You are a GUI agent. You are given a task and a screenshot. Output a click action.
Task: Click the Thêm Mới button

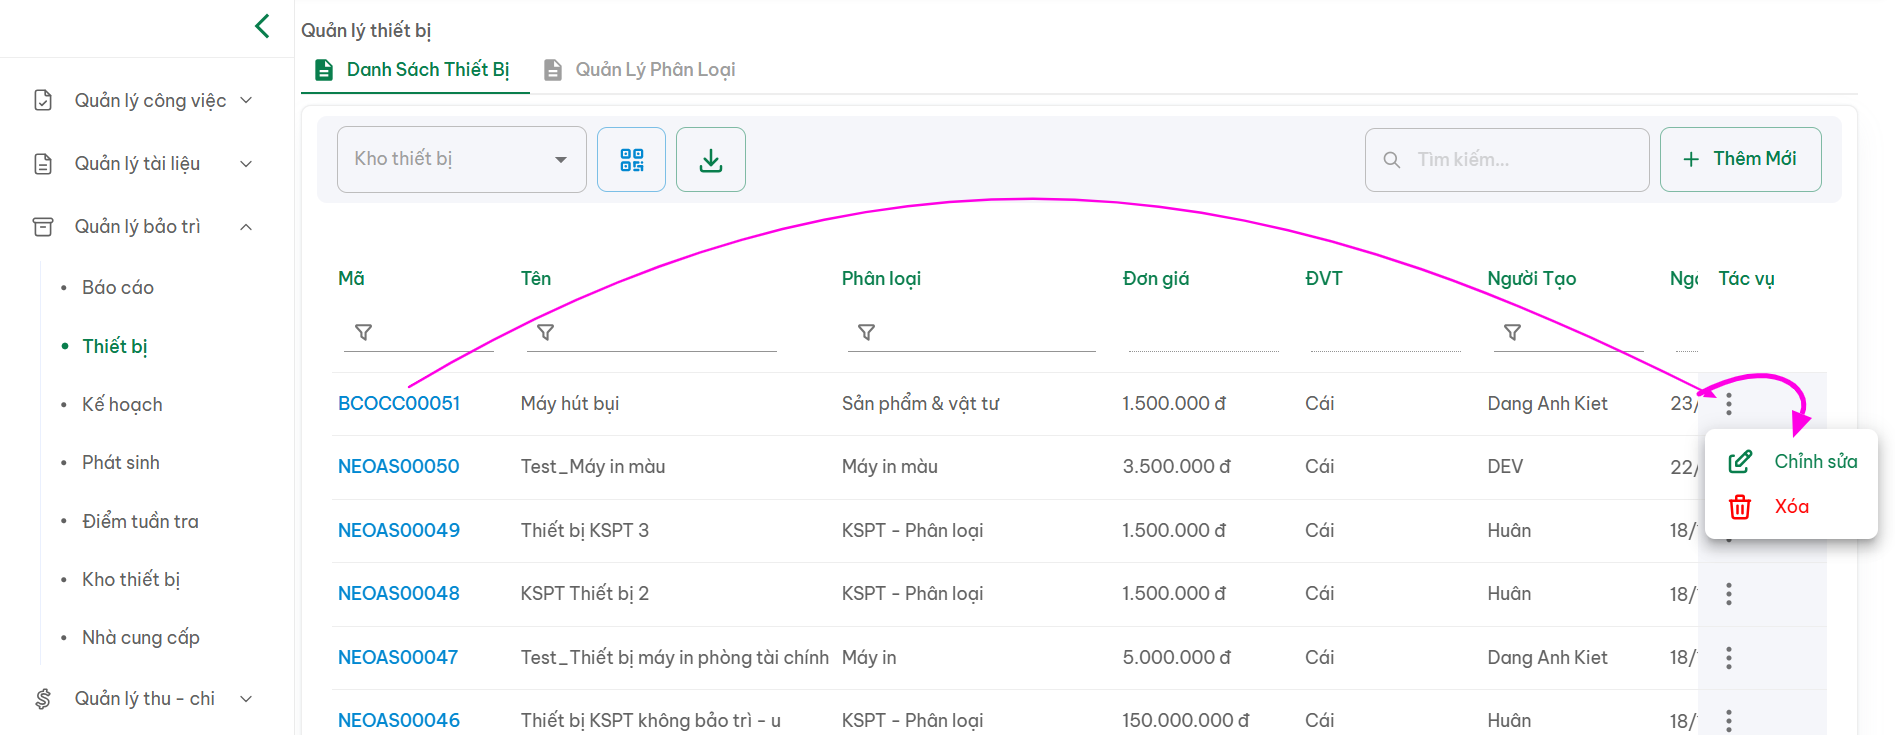1740,160
